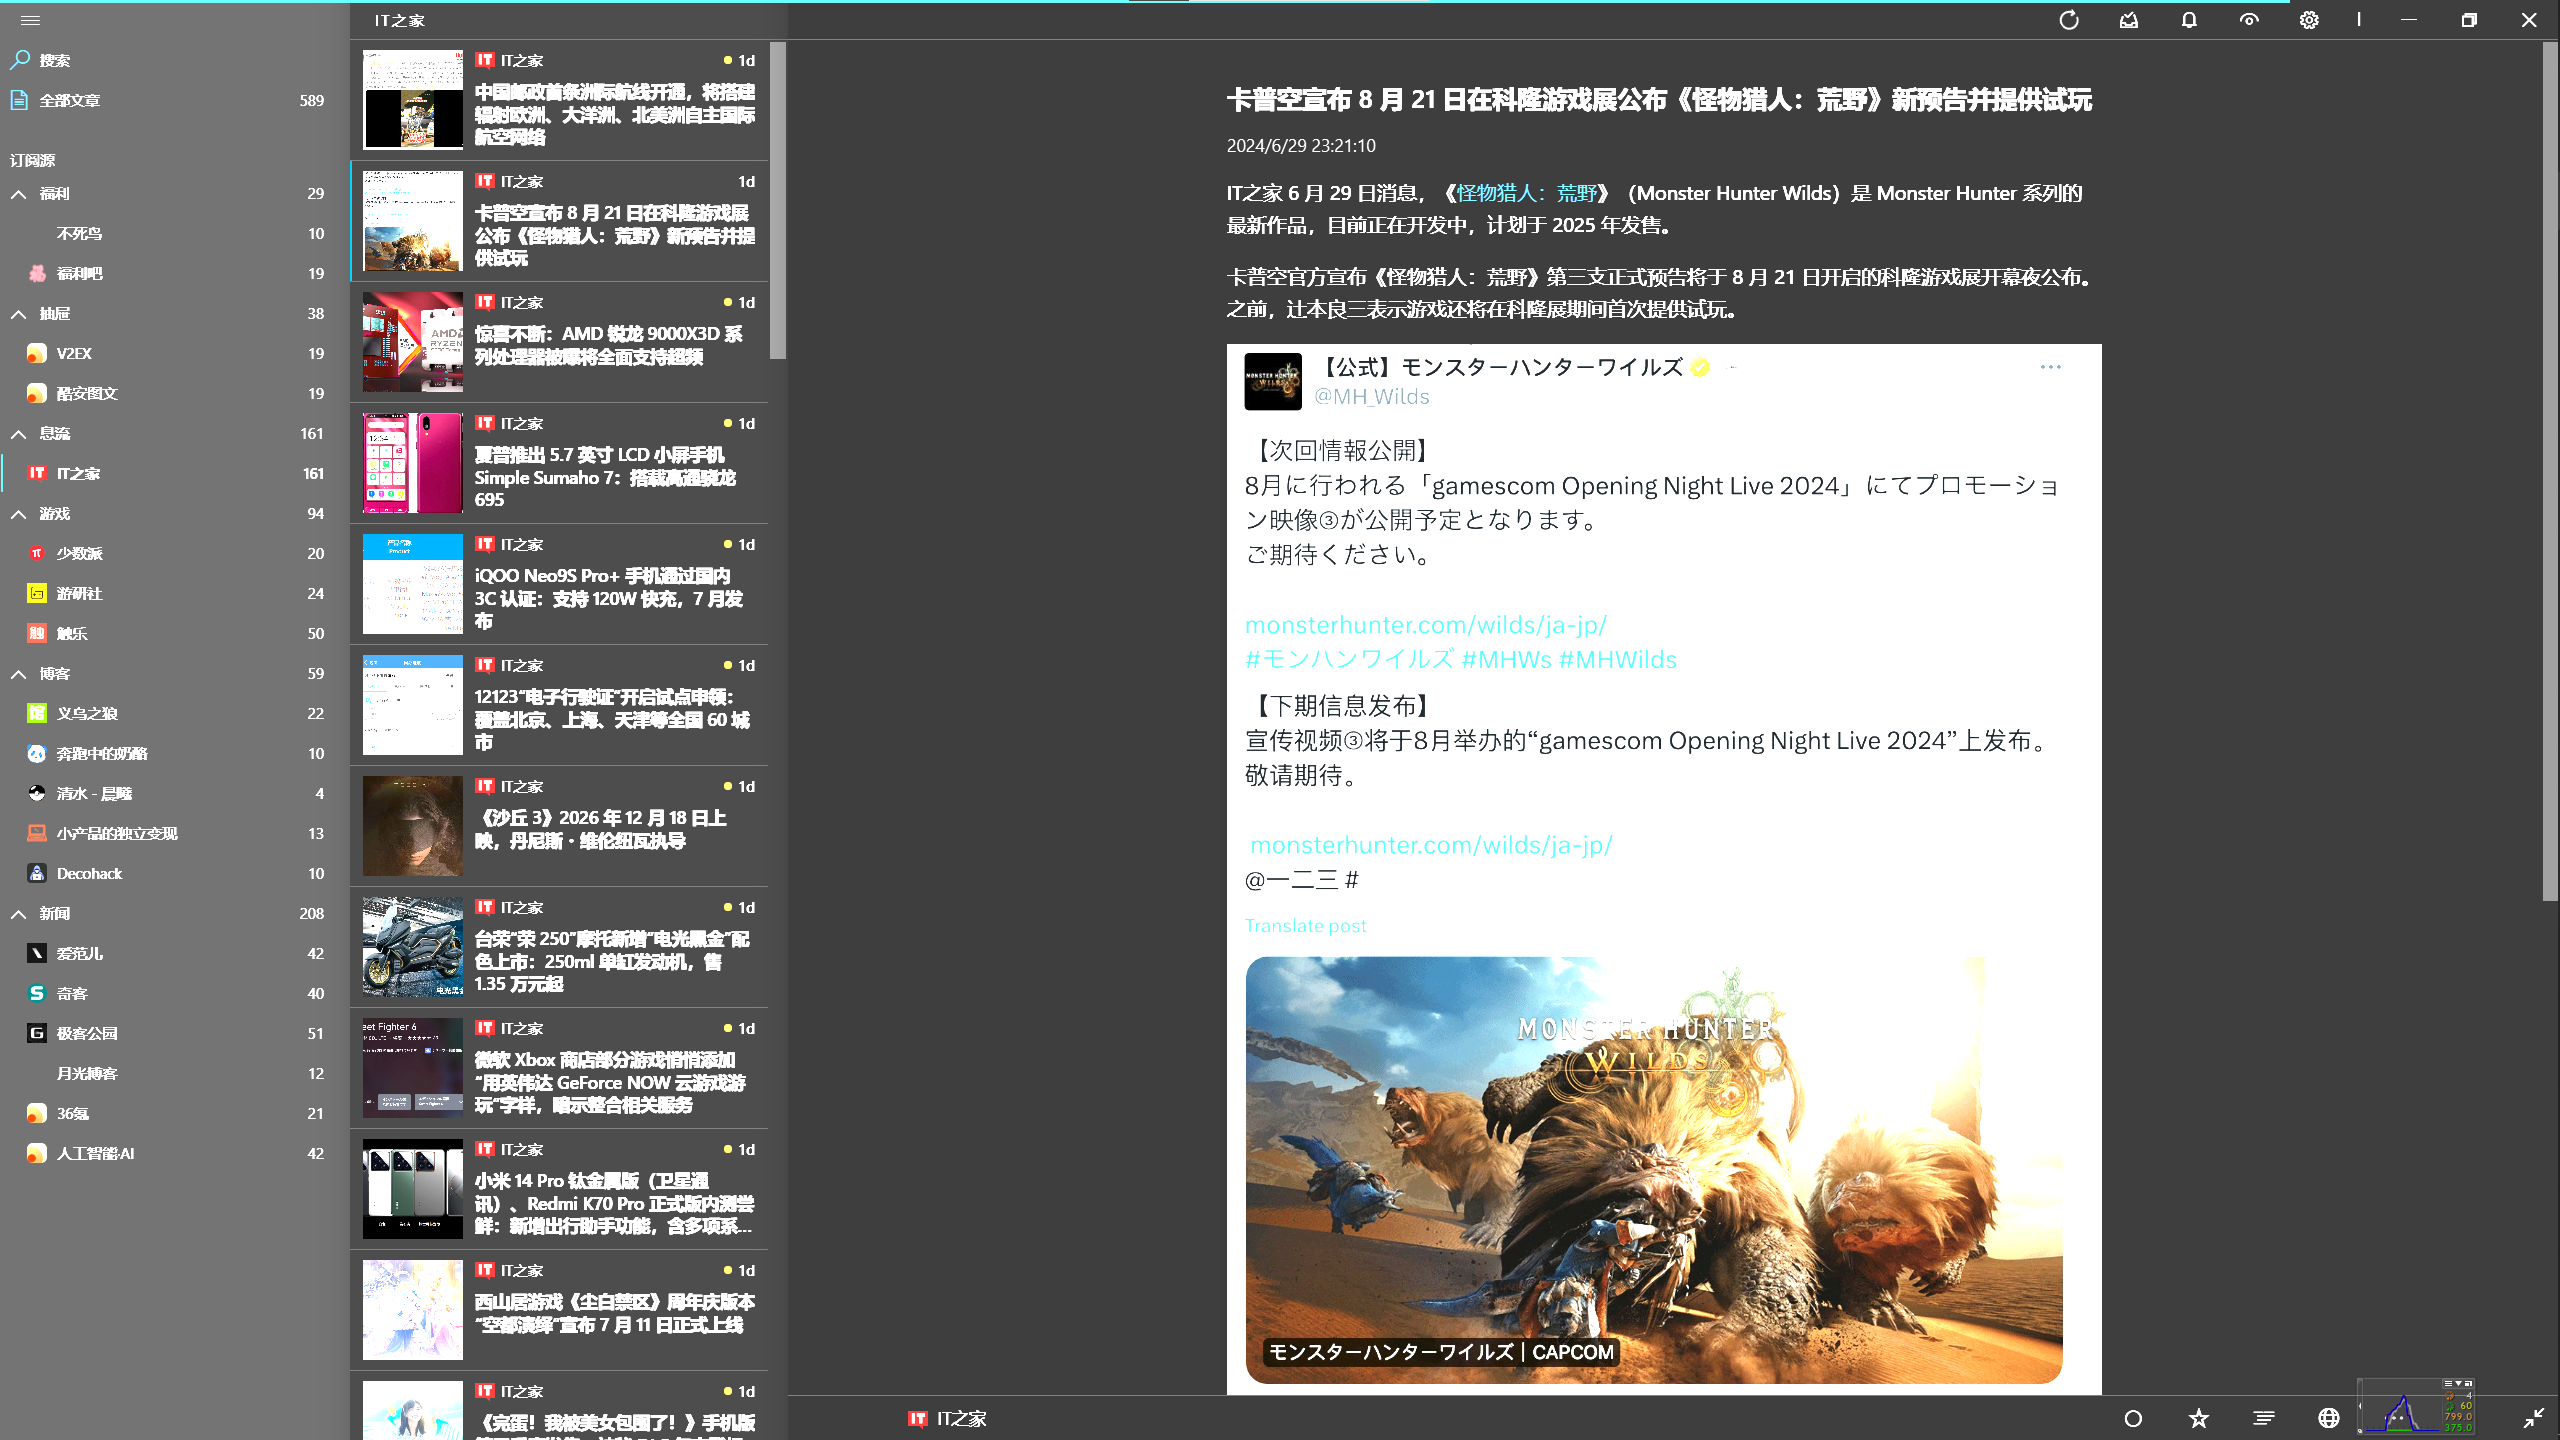Open the 夏普 Simple Sumaho 7 article
Screen dimensions: 2560x1440
[560, 463]
